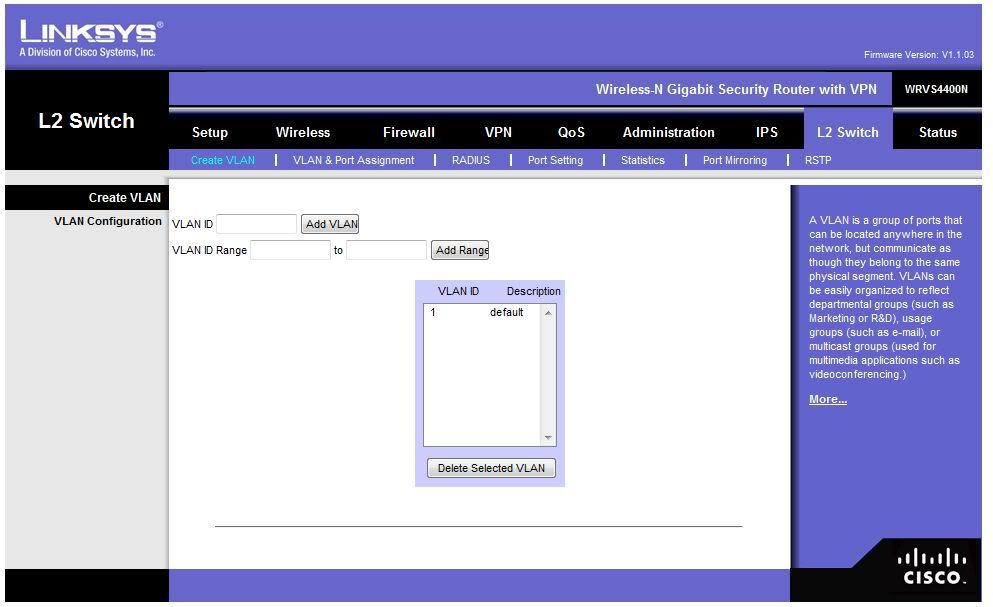Click Delete Selected VLAN button
This screenshot has width=993, height=607.
tap(491, 468)
